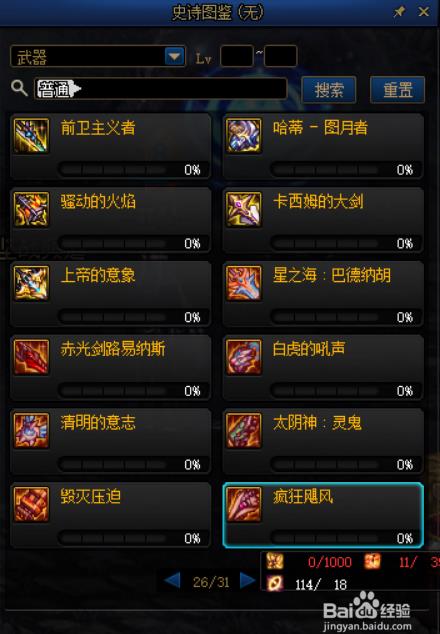Screen dimensions: 440x634
Task: Click the 星之海：巴德纳胡 icon
Action: click(243, 283)
